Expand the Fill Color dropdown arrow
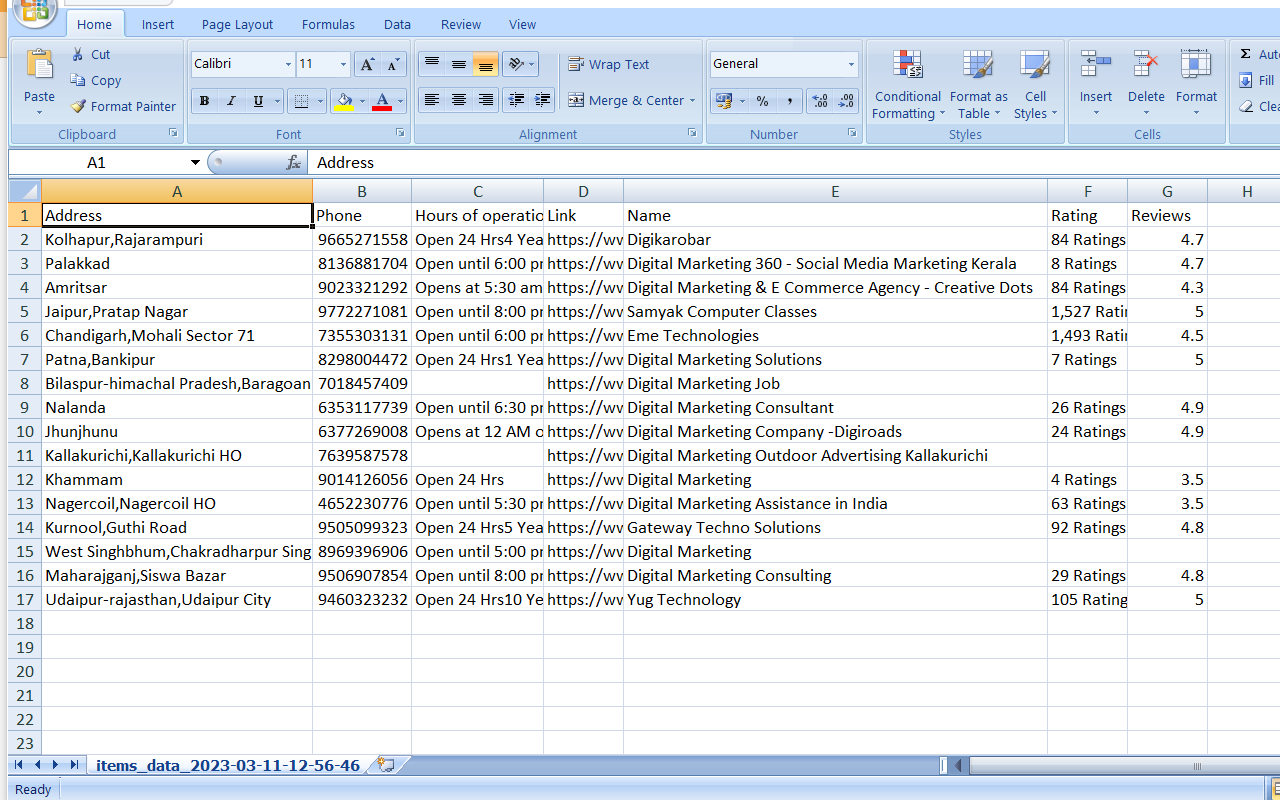 click(x=362, y=101)
